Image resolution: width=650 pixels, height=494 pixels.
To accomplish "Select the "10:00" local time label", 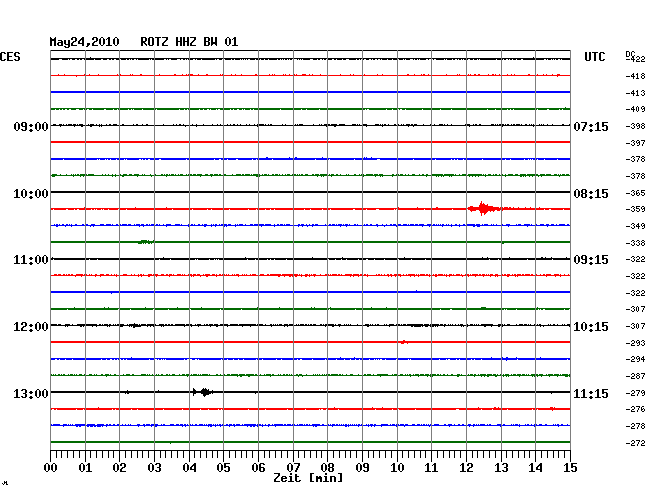I will coord(31,194).
